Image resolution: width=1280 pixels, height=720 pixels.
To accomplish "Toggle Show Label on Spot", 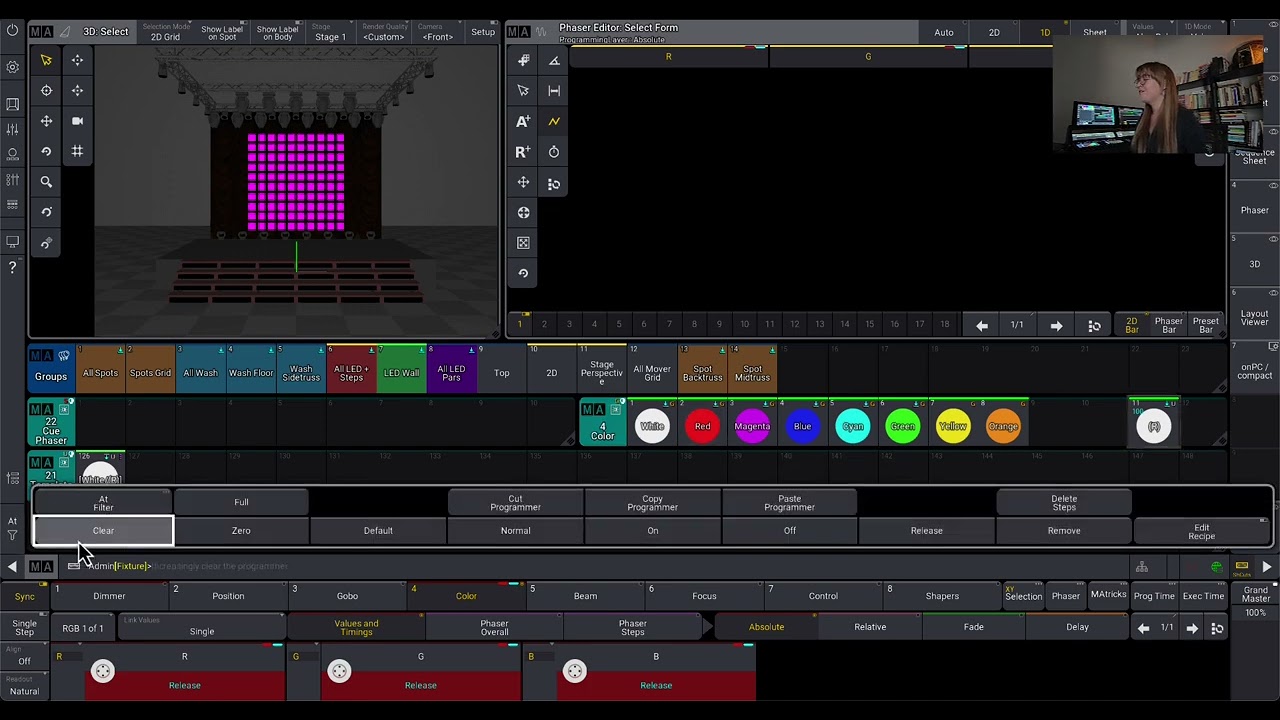I will 222,33.
